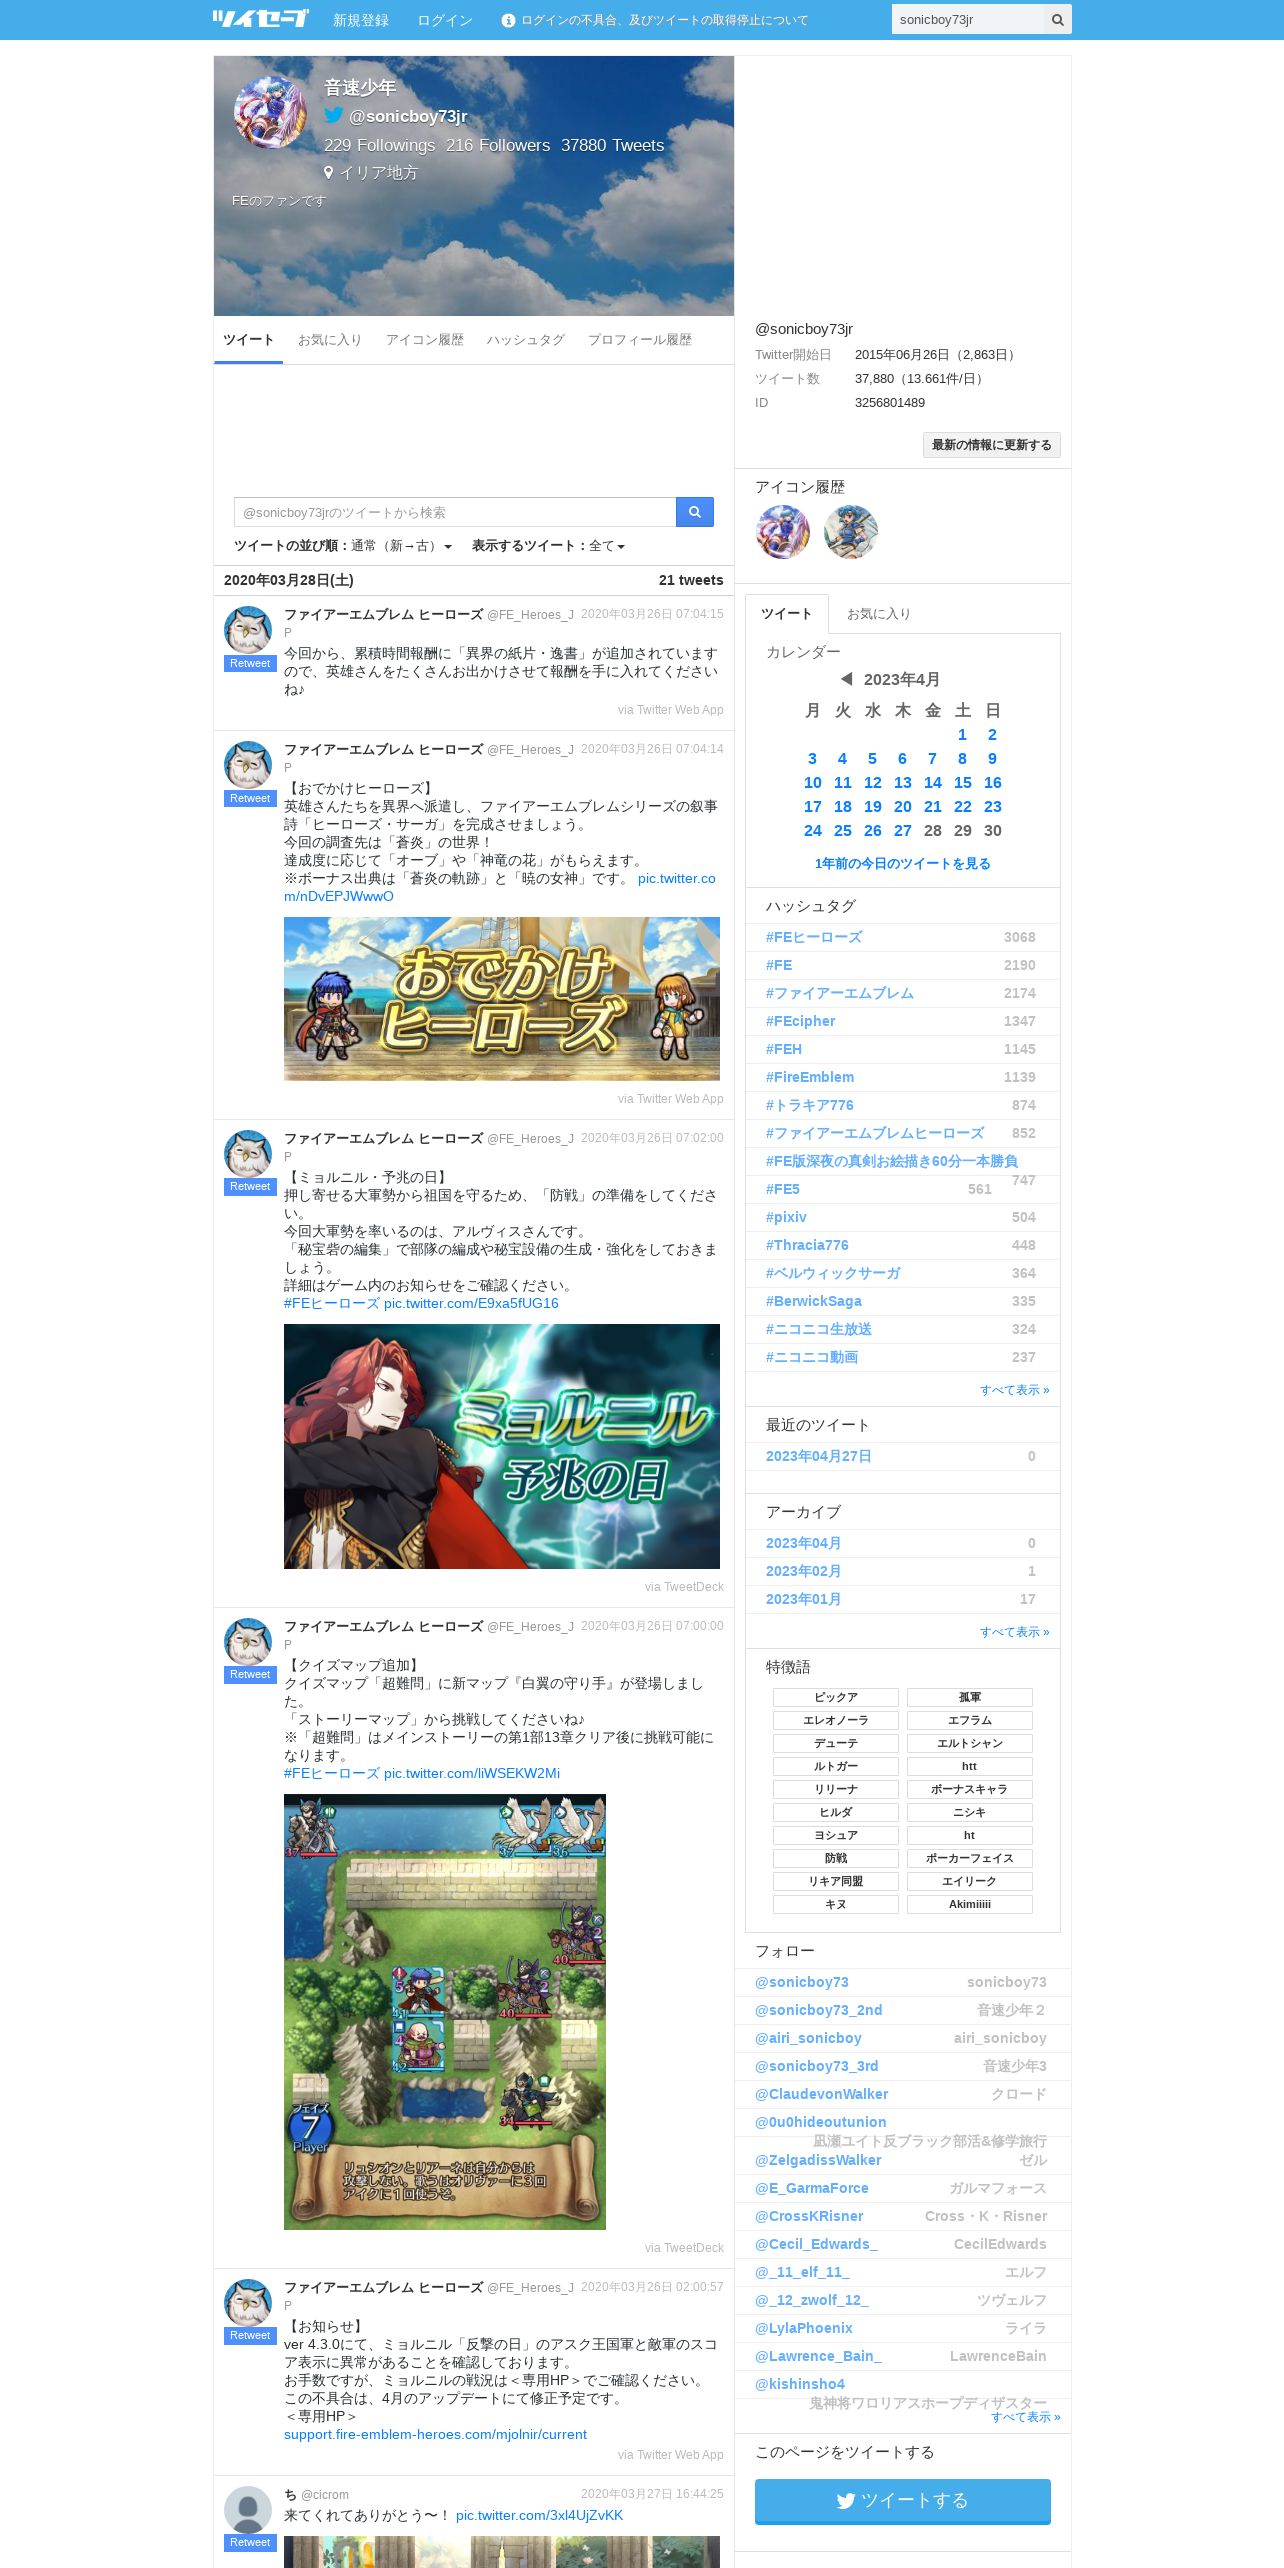
Task: Open hashtag #FEcipher
Action: pyautogui.click(x=800, y=1021)
